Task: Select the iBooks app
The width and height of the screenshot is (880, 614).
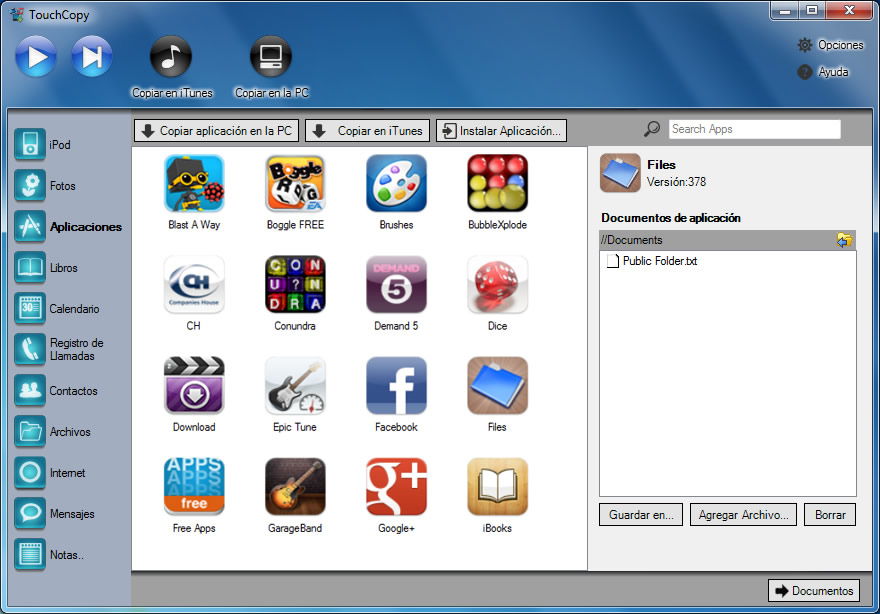Action: pyautogui.click(x=497, y=496)
